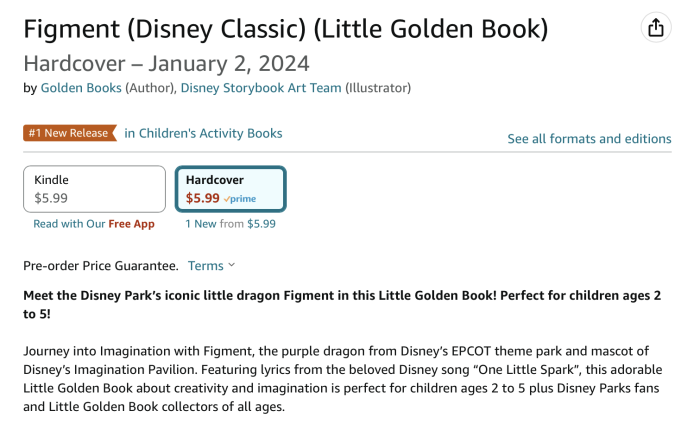Click Read with Our Free App link

[94, 224]
